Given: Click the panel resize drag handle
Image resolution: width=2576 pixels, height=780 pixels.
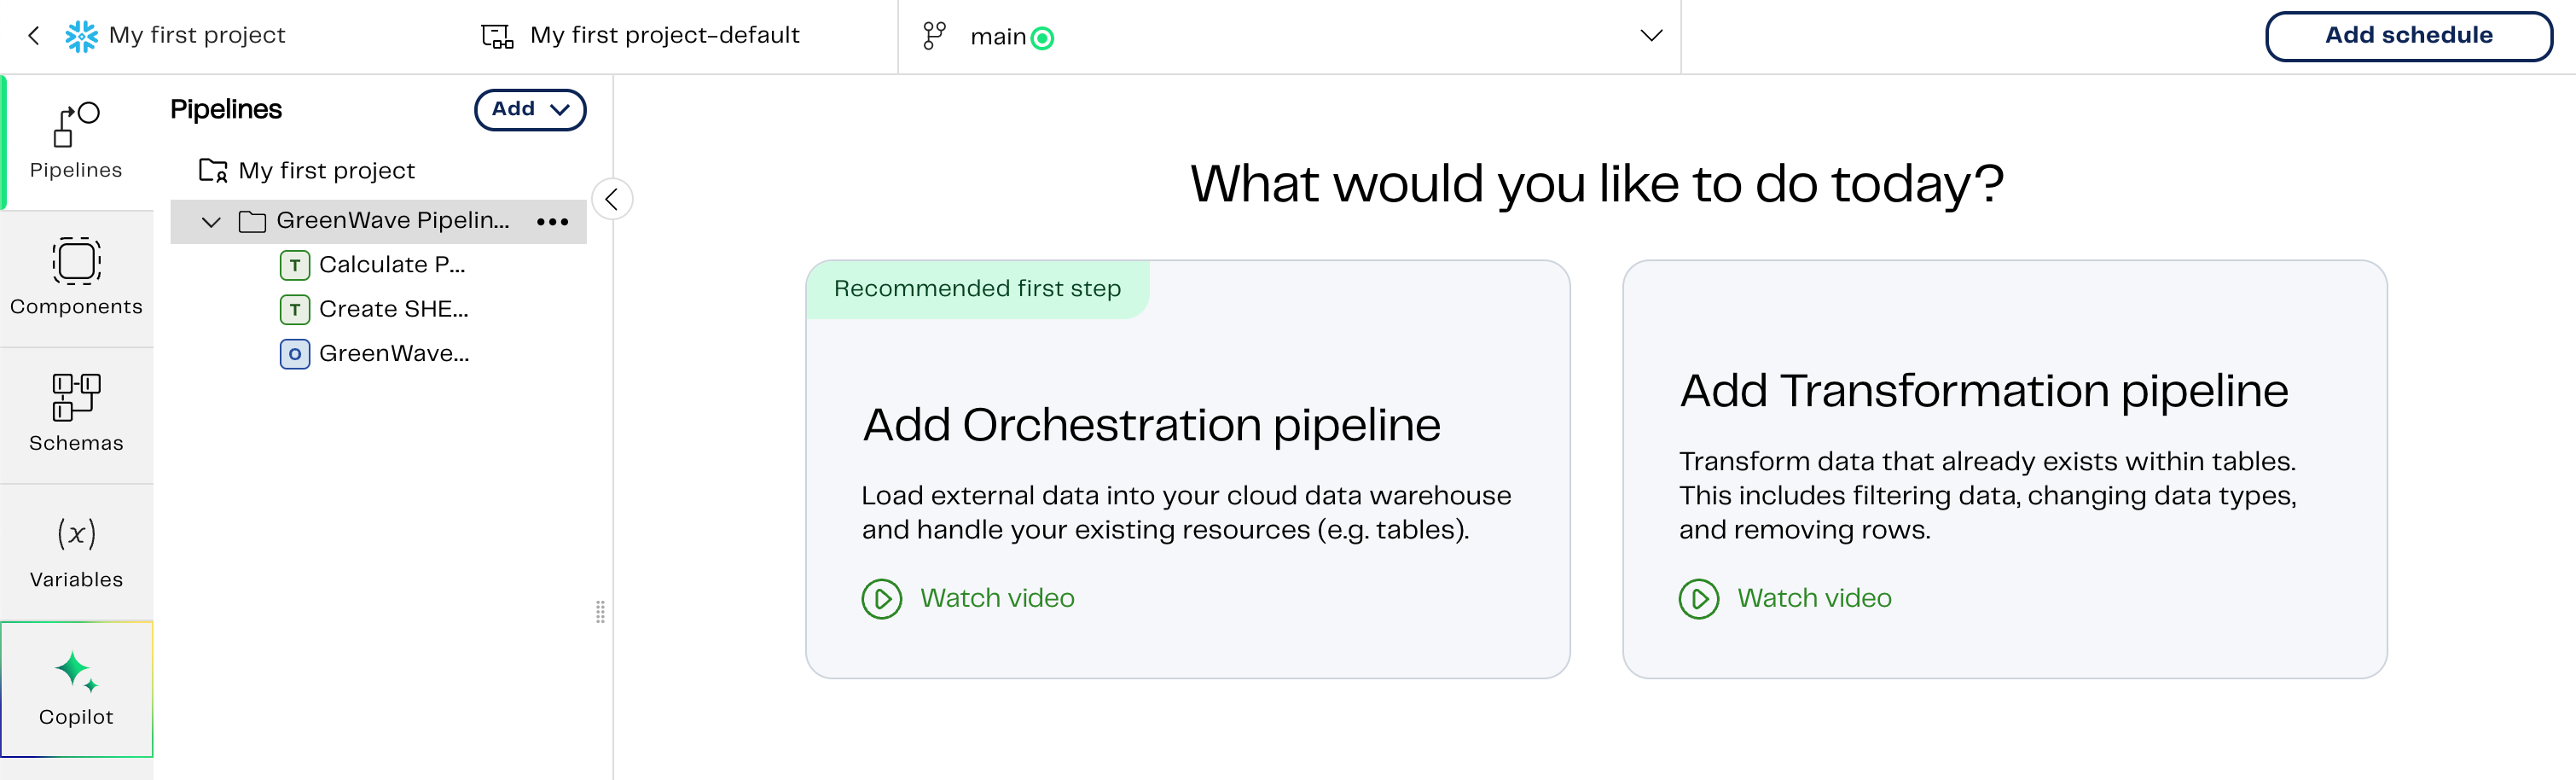Looking at the screenshot, I should tap(600, 612).
